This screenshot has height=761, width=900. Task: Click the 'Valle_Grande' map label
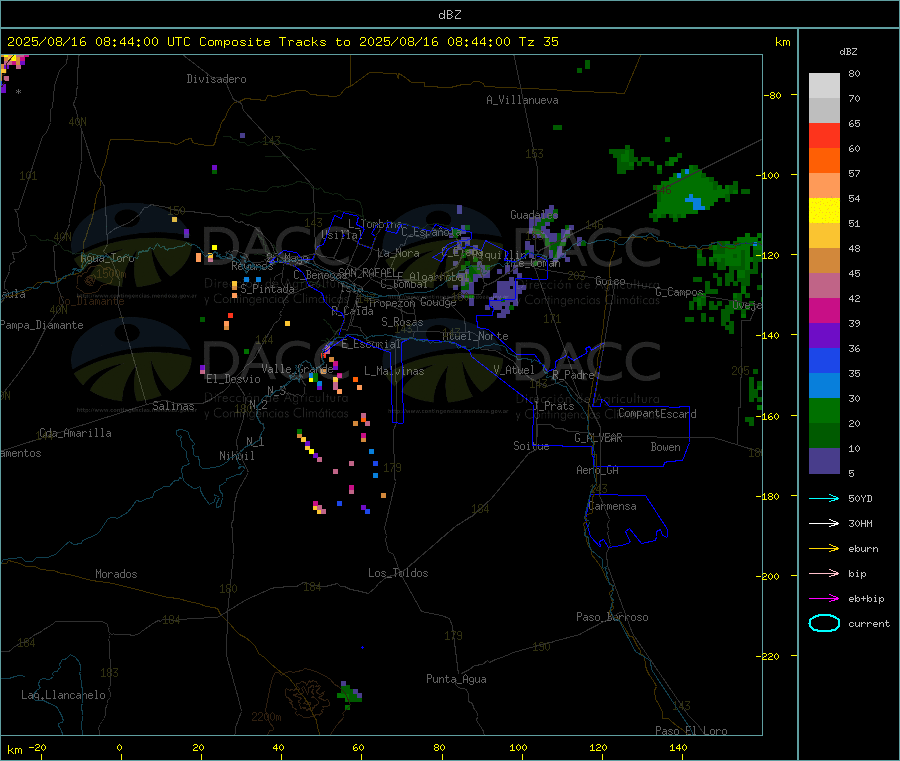coord(297,368)
